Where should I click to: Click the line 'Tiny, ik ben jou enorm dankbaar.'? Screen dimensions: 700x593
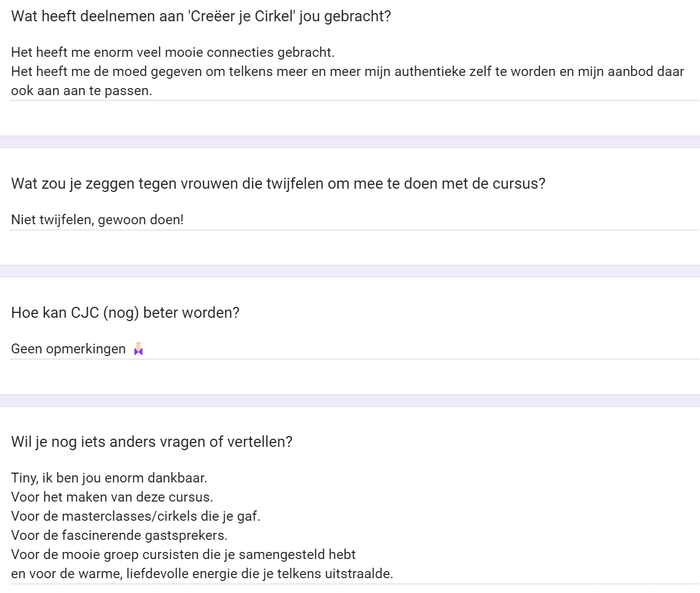coord(109,478)
